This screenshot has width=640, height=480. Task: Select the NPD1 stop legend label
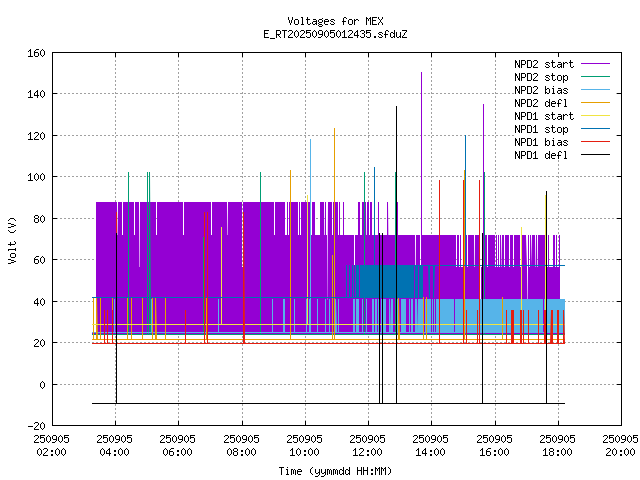coord(541,128)
